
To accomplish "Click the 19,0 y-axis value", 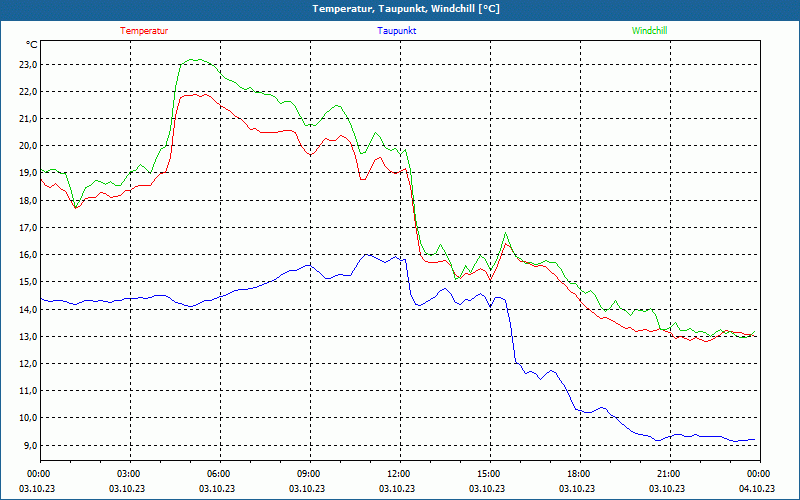I will (28, 173).
